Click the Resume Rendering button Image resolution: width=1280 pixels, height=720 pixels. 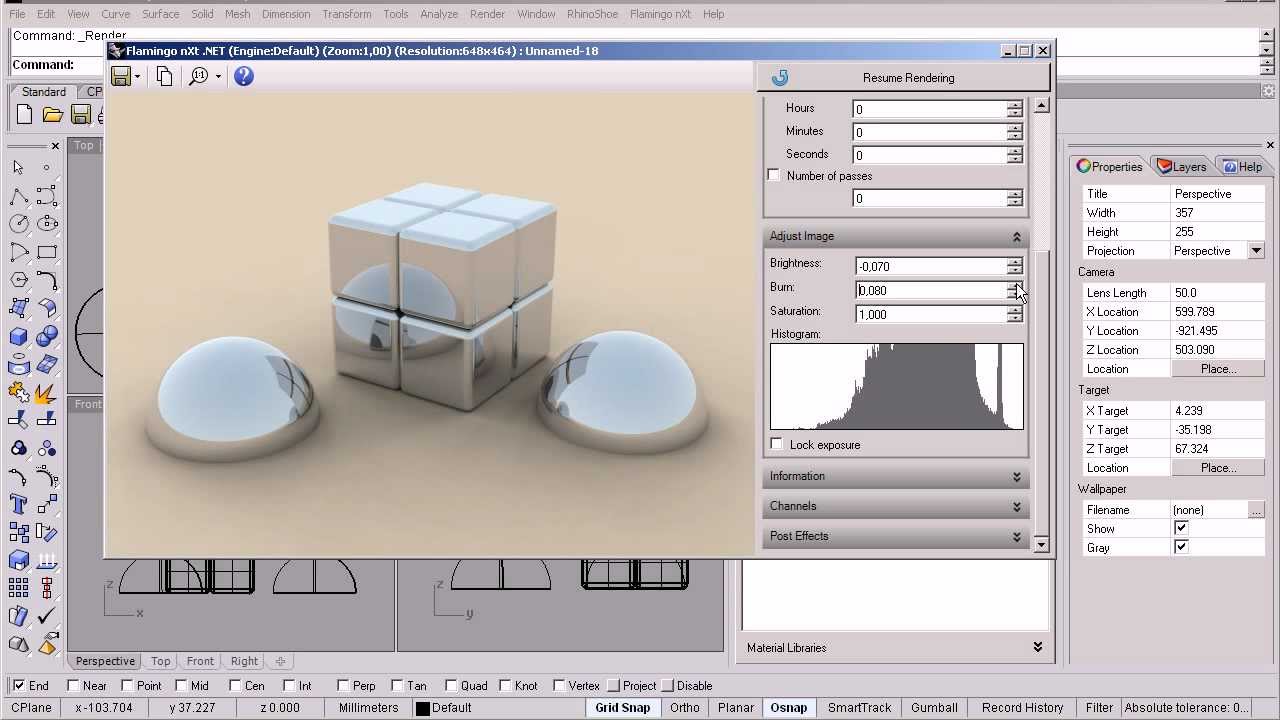[x=904, y=78]
